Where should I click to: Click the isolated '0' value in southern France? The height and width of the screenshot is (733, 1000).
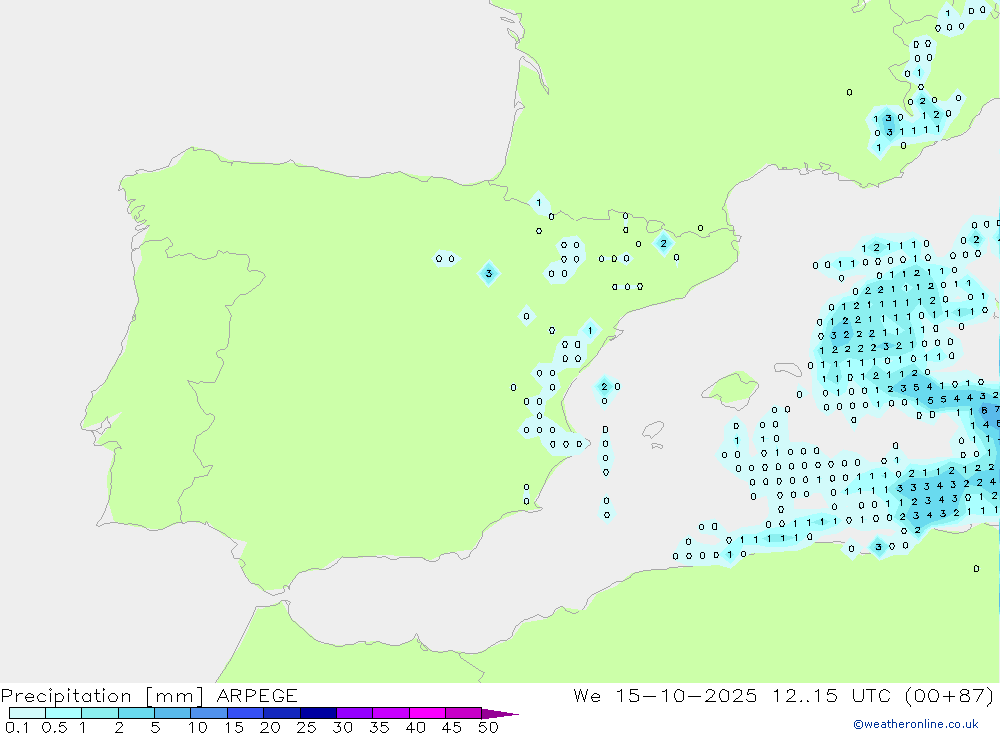coord(849,92)
